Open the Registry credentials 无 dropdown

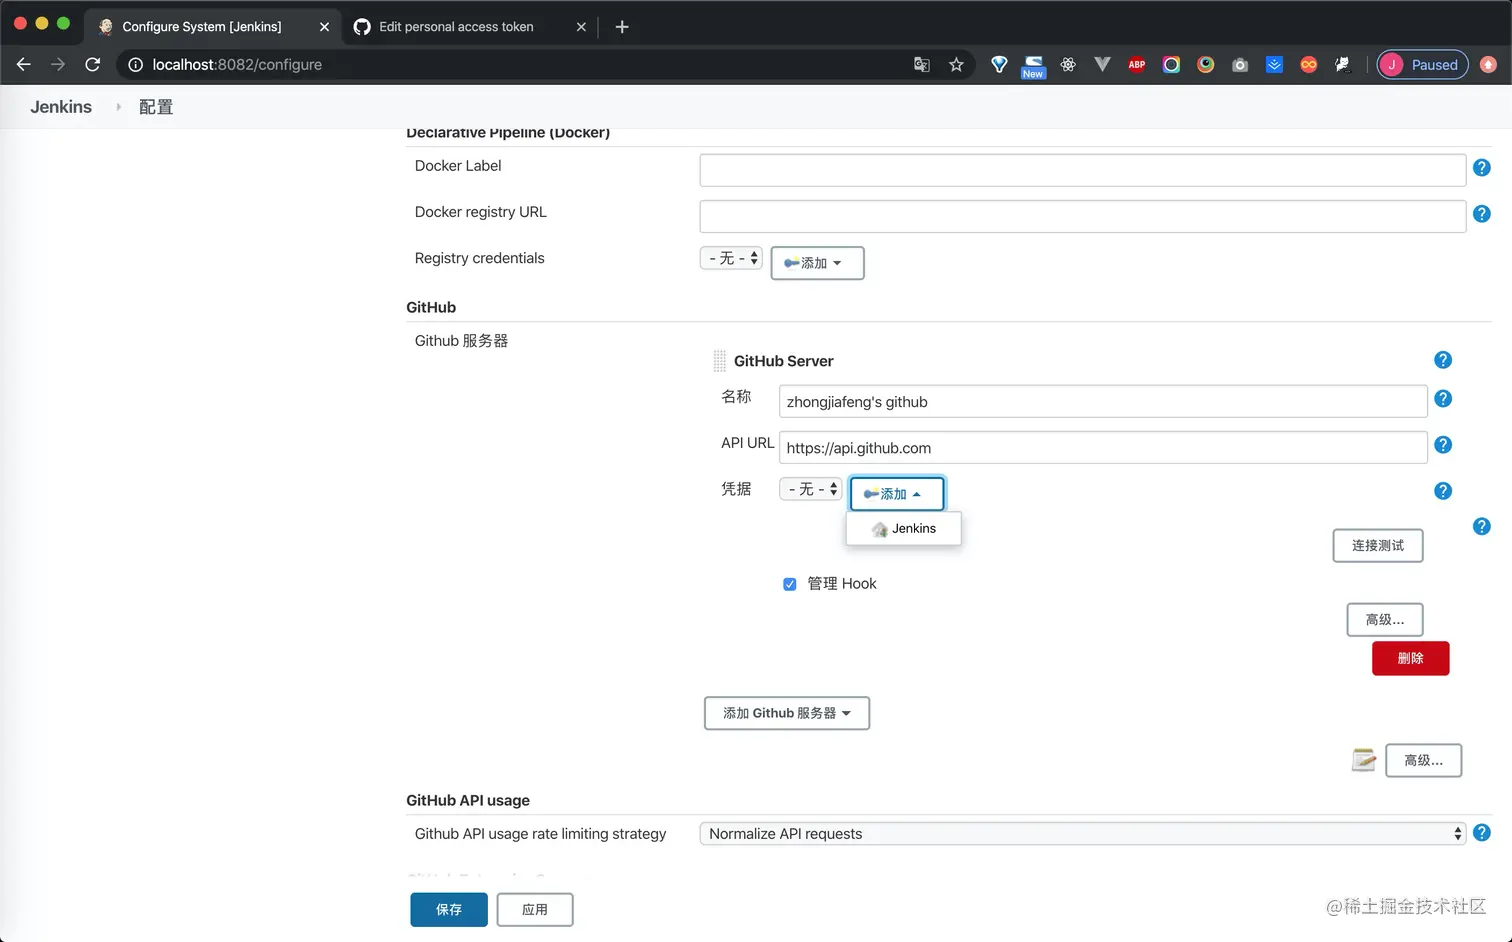(x=731, y=258)
